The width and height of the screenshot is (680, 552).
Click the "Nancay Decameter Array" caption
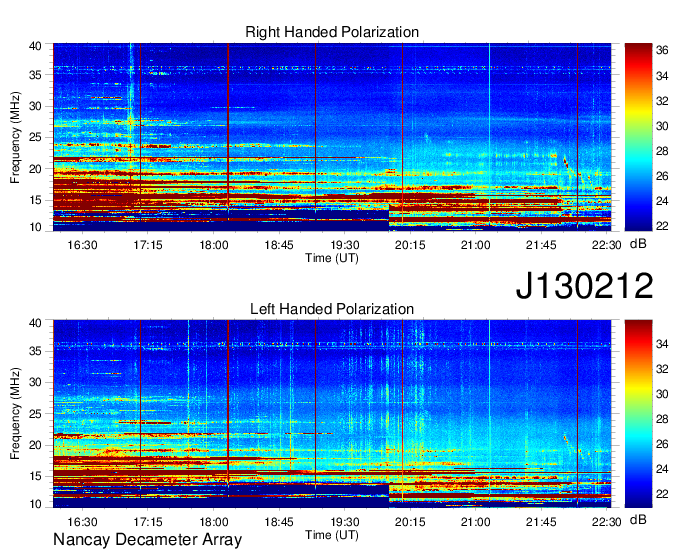[x=147, y=539]
